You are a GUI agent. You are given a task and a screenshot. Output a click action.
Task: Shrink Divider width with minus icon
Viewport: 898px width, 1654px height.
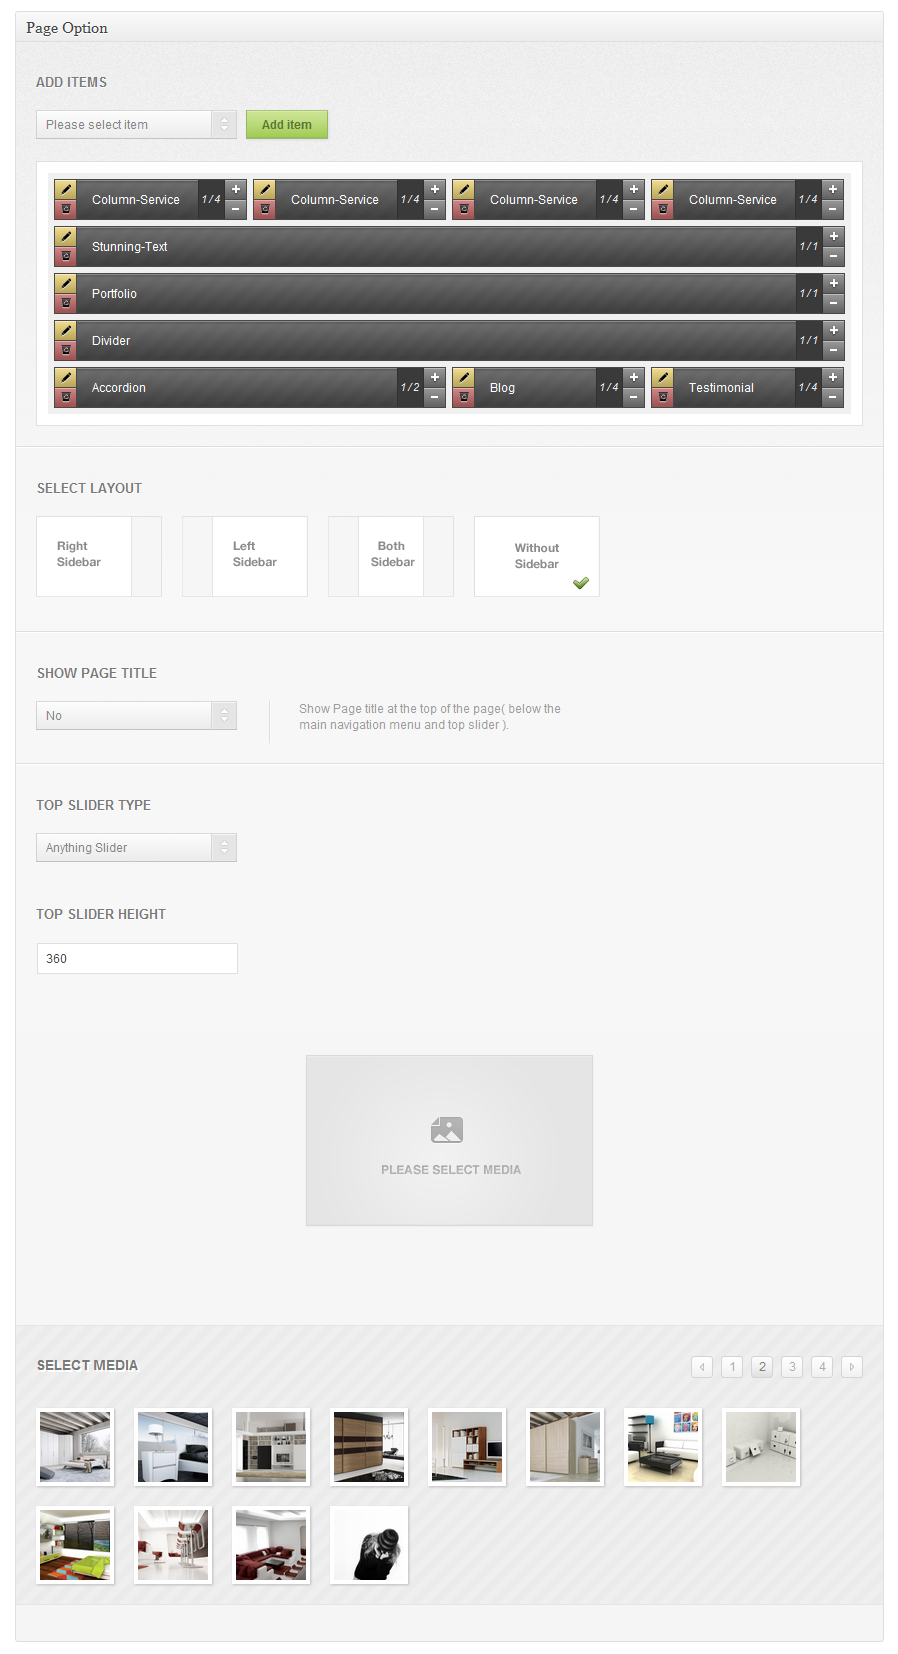pyautogui.click(x=833, y=351)
